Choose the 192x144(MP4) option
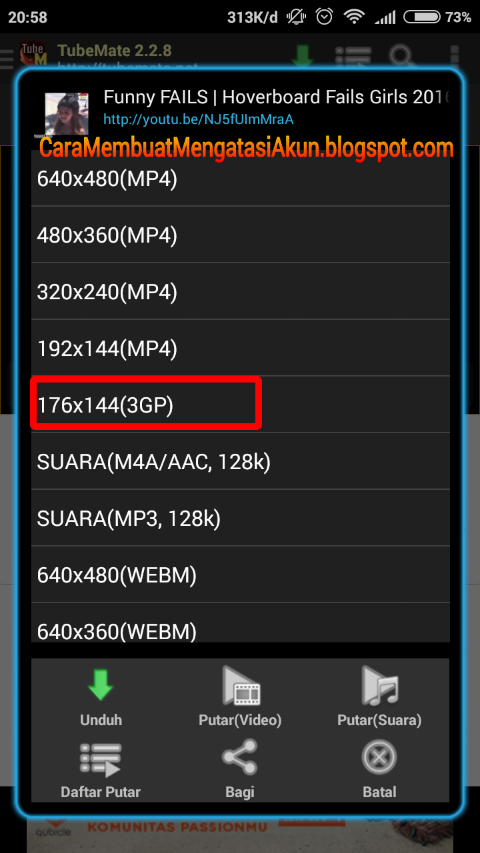The image size is (480, 853). point(240,349)
